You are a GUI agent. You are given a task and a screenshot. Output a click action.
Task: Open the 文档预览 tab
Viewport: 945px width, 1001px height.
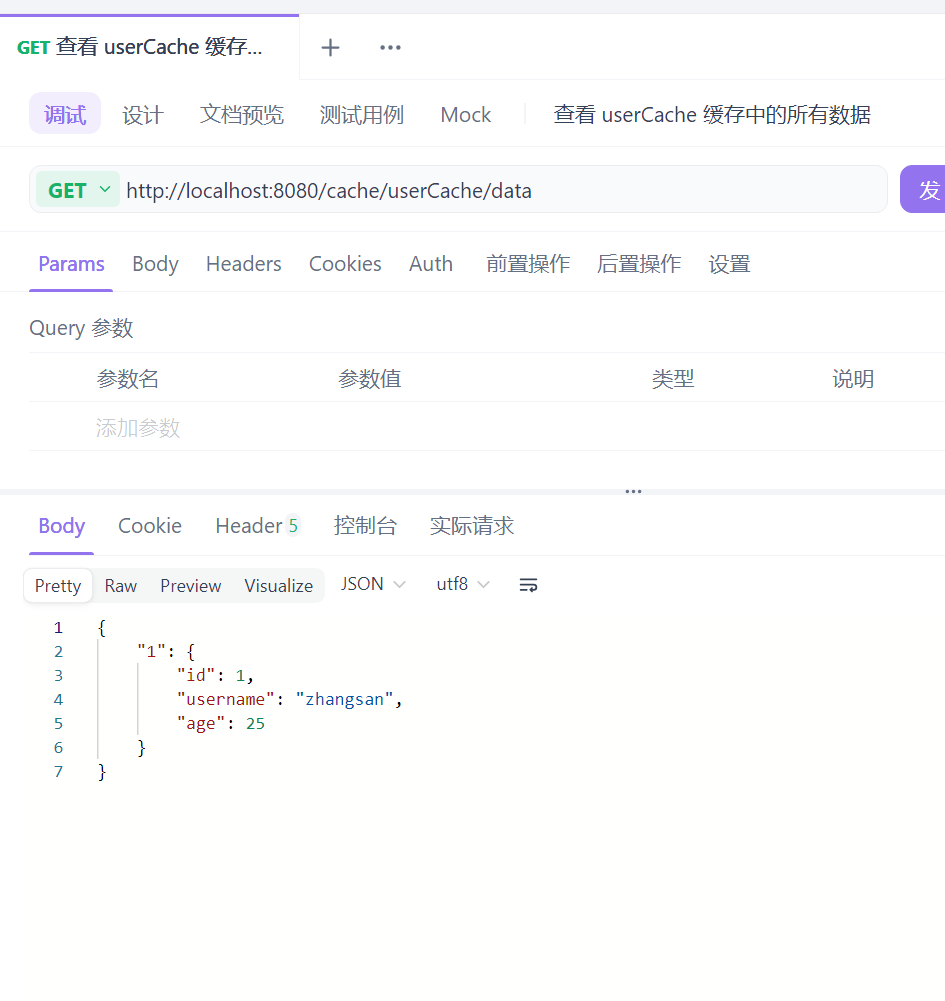(x=241, y=114)
